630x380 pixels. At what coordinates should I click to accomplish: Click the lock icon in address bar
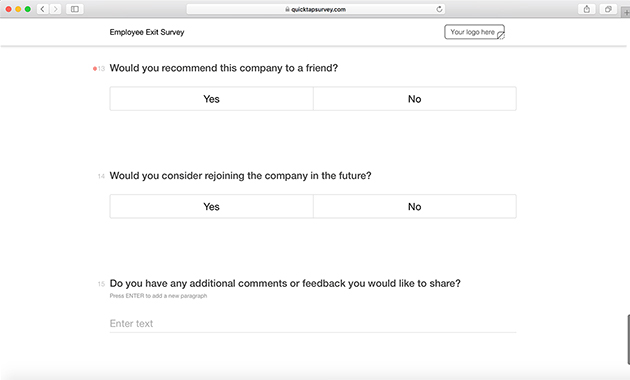point(287,9)
